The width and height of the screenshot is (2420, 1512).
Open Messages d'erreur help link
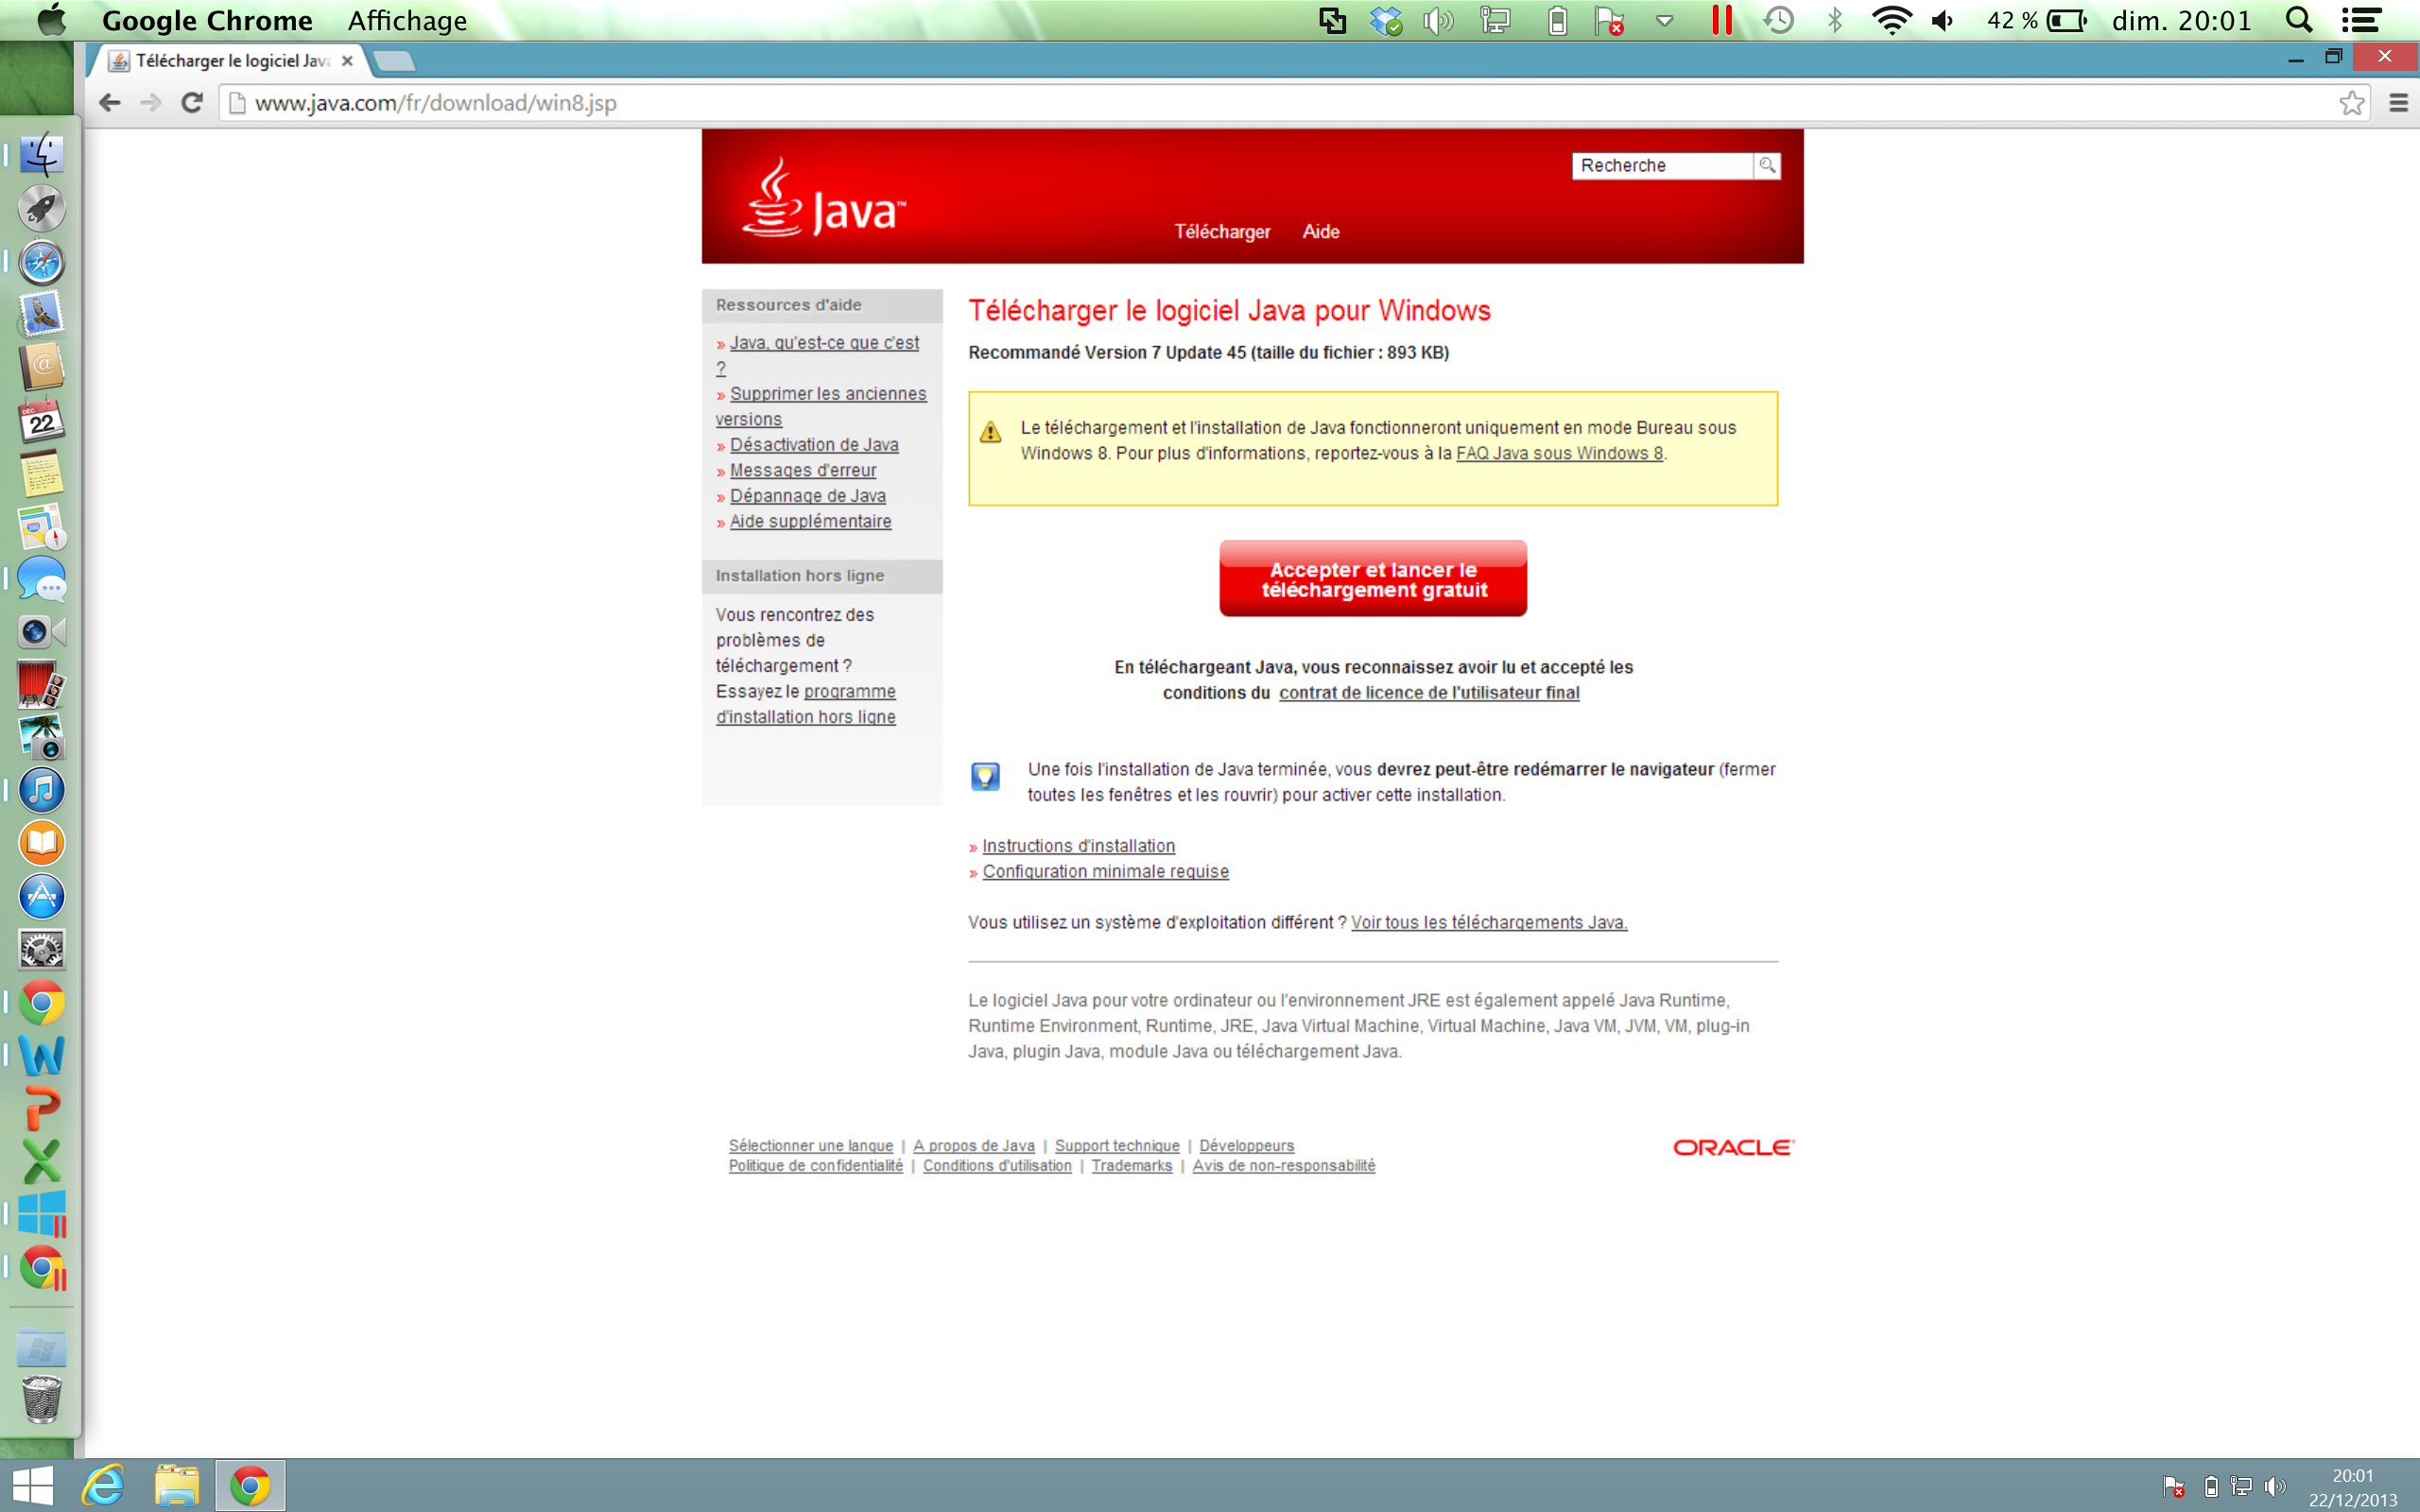(x=803, y=470)
